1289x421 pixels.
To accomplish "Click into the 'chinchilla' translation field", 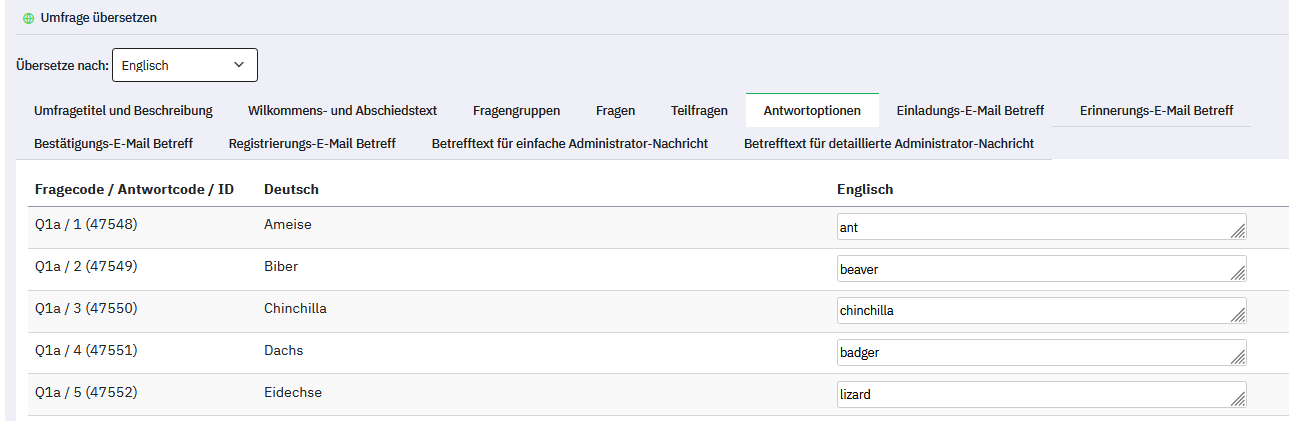I will pos(1030,310).
